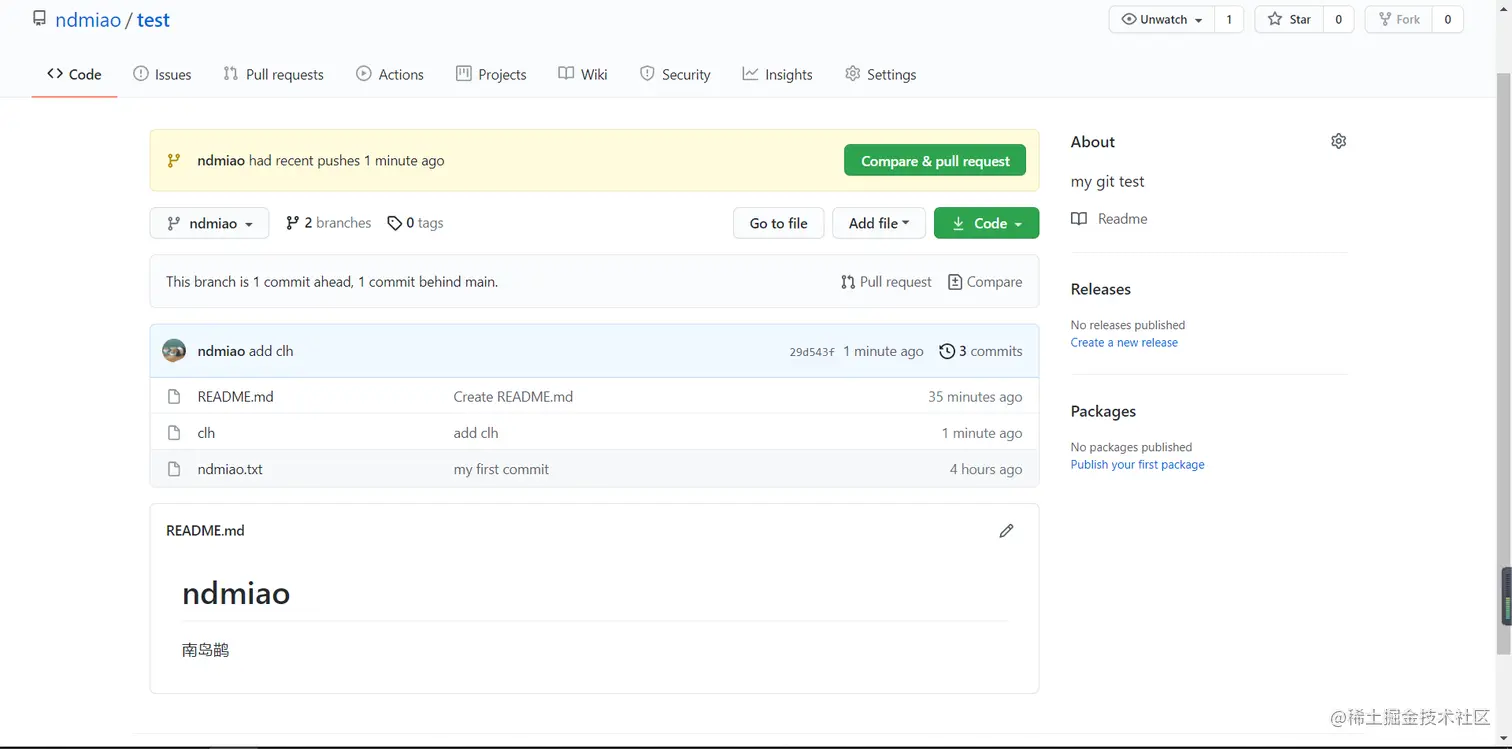Open commit hash 29d543f

point(812,352)
